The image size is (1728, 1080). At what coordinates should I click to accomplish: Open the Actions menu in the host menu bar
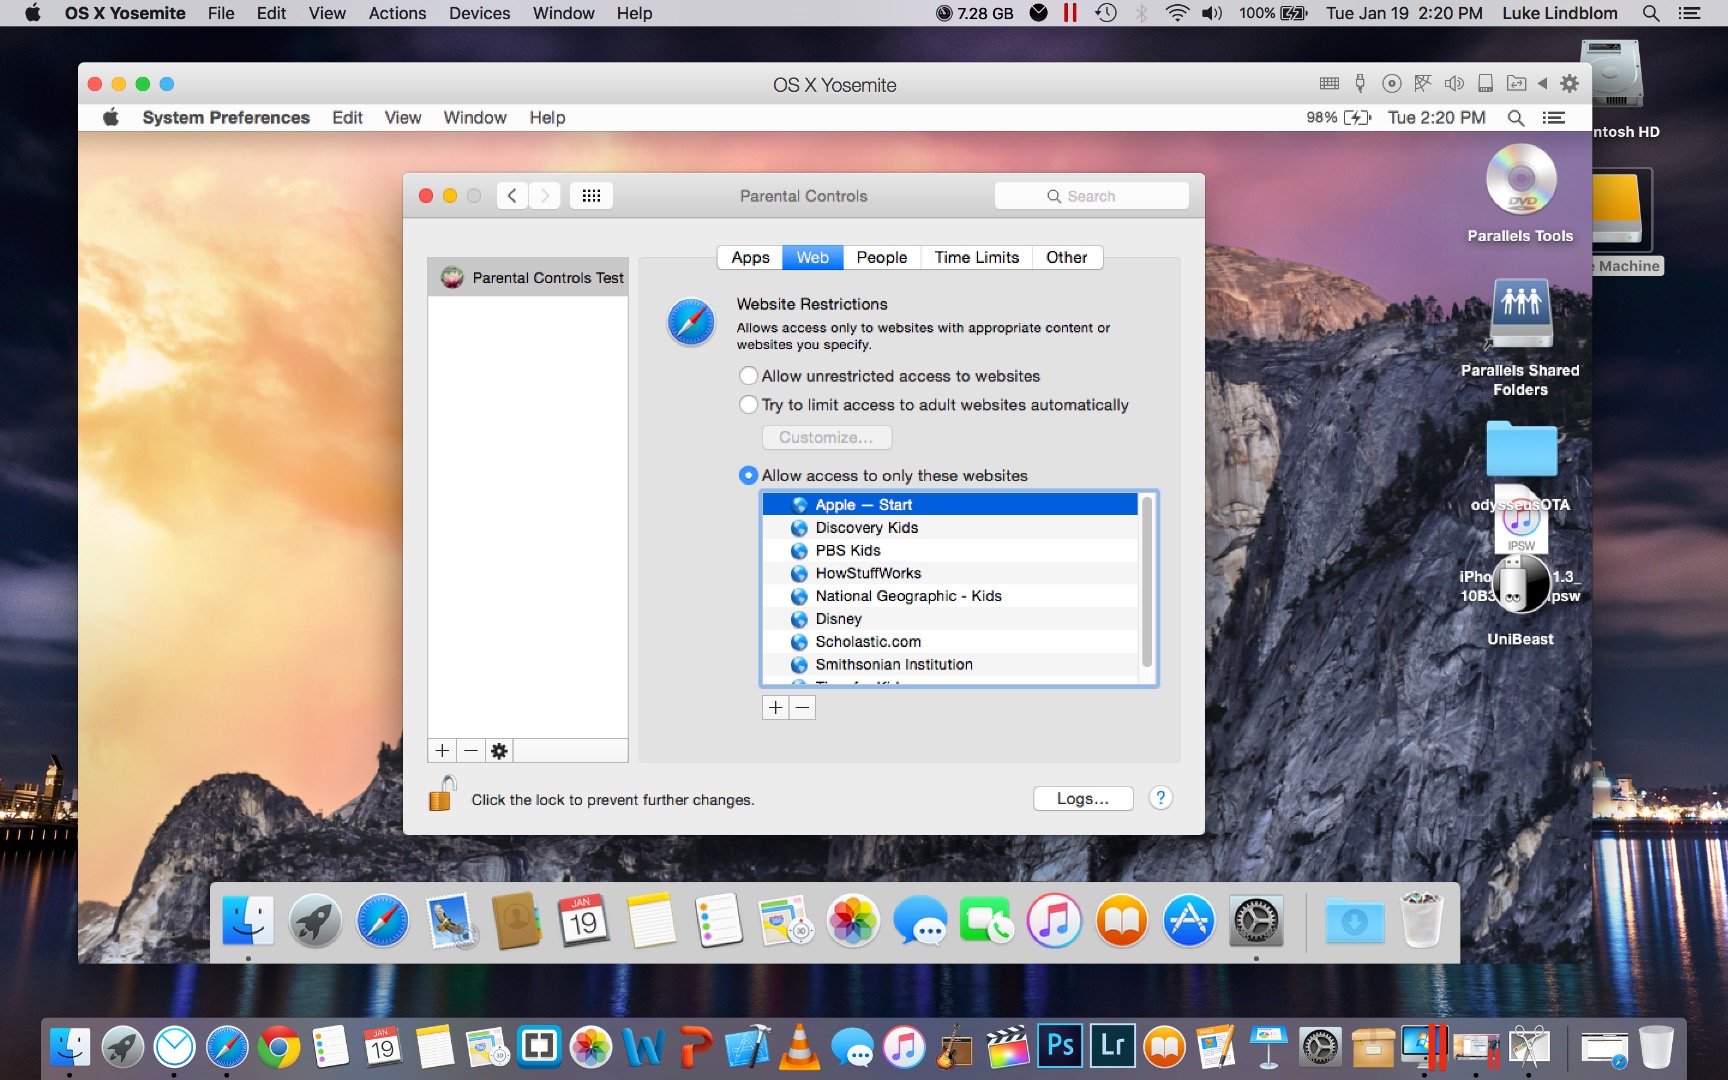(397, 13)
